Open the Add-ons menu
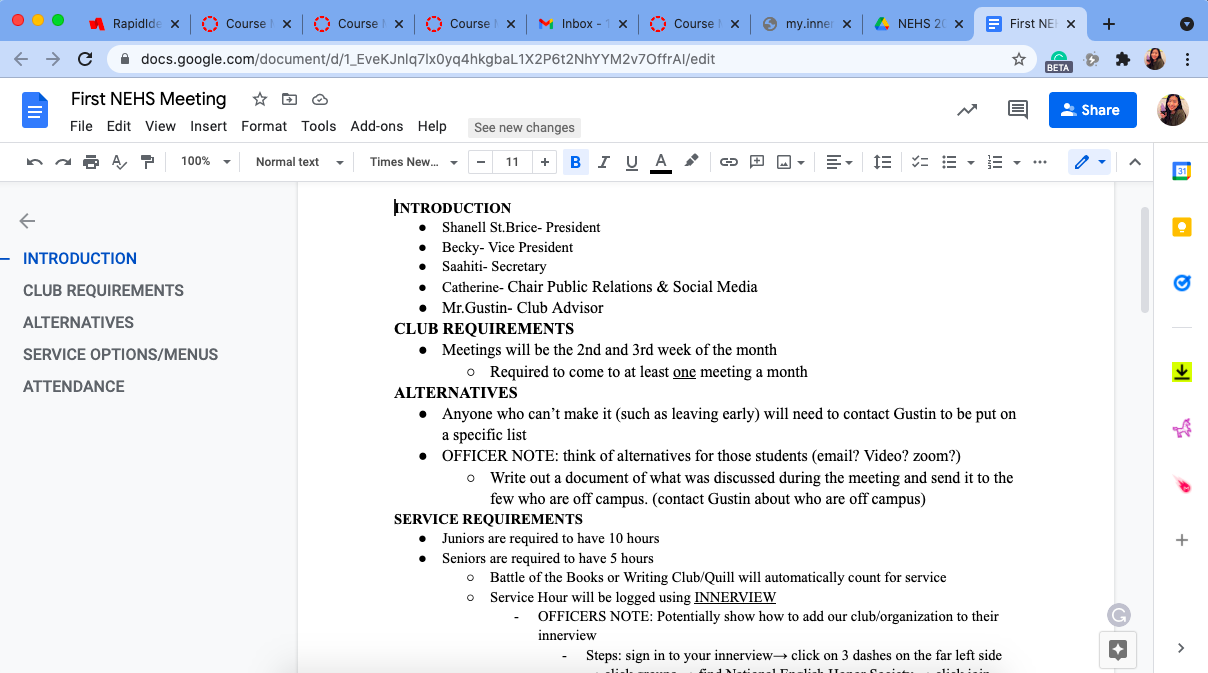Viewport: 1208px width, 673px height. tap(376, 126)
